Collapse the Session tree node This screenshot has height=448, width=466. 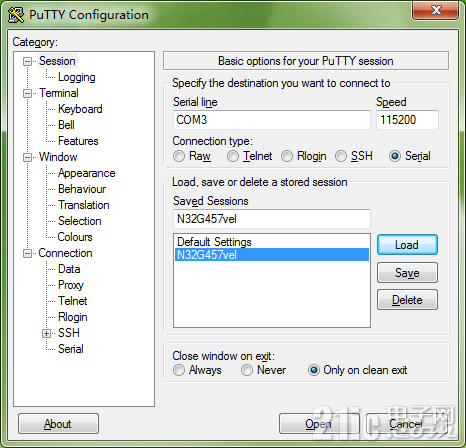tap(27, 62)
